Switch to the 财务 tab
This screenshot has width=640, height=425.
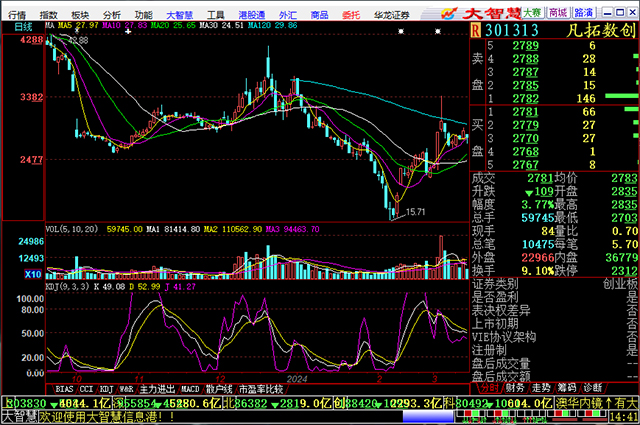[515, 387]
